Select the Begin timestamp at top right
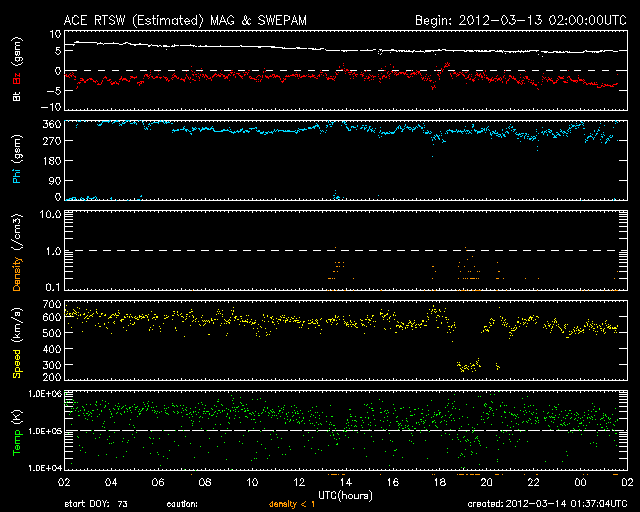Screen dimensions: 640x512 tap(519, 20)
